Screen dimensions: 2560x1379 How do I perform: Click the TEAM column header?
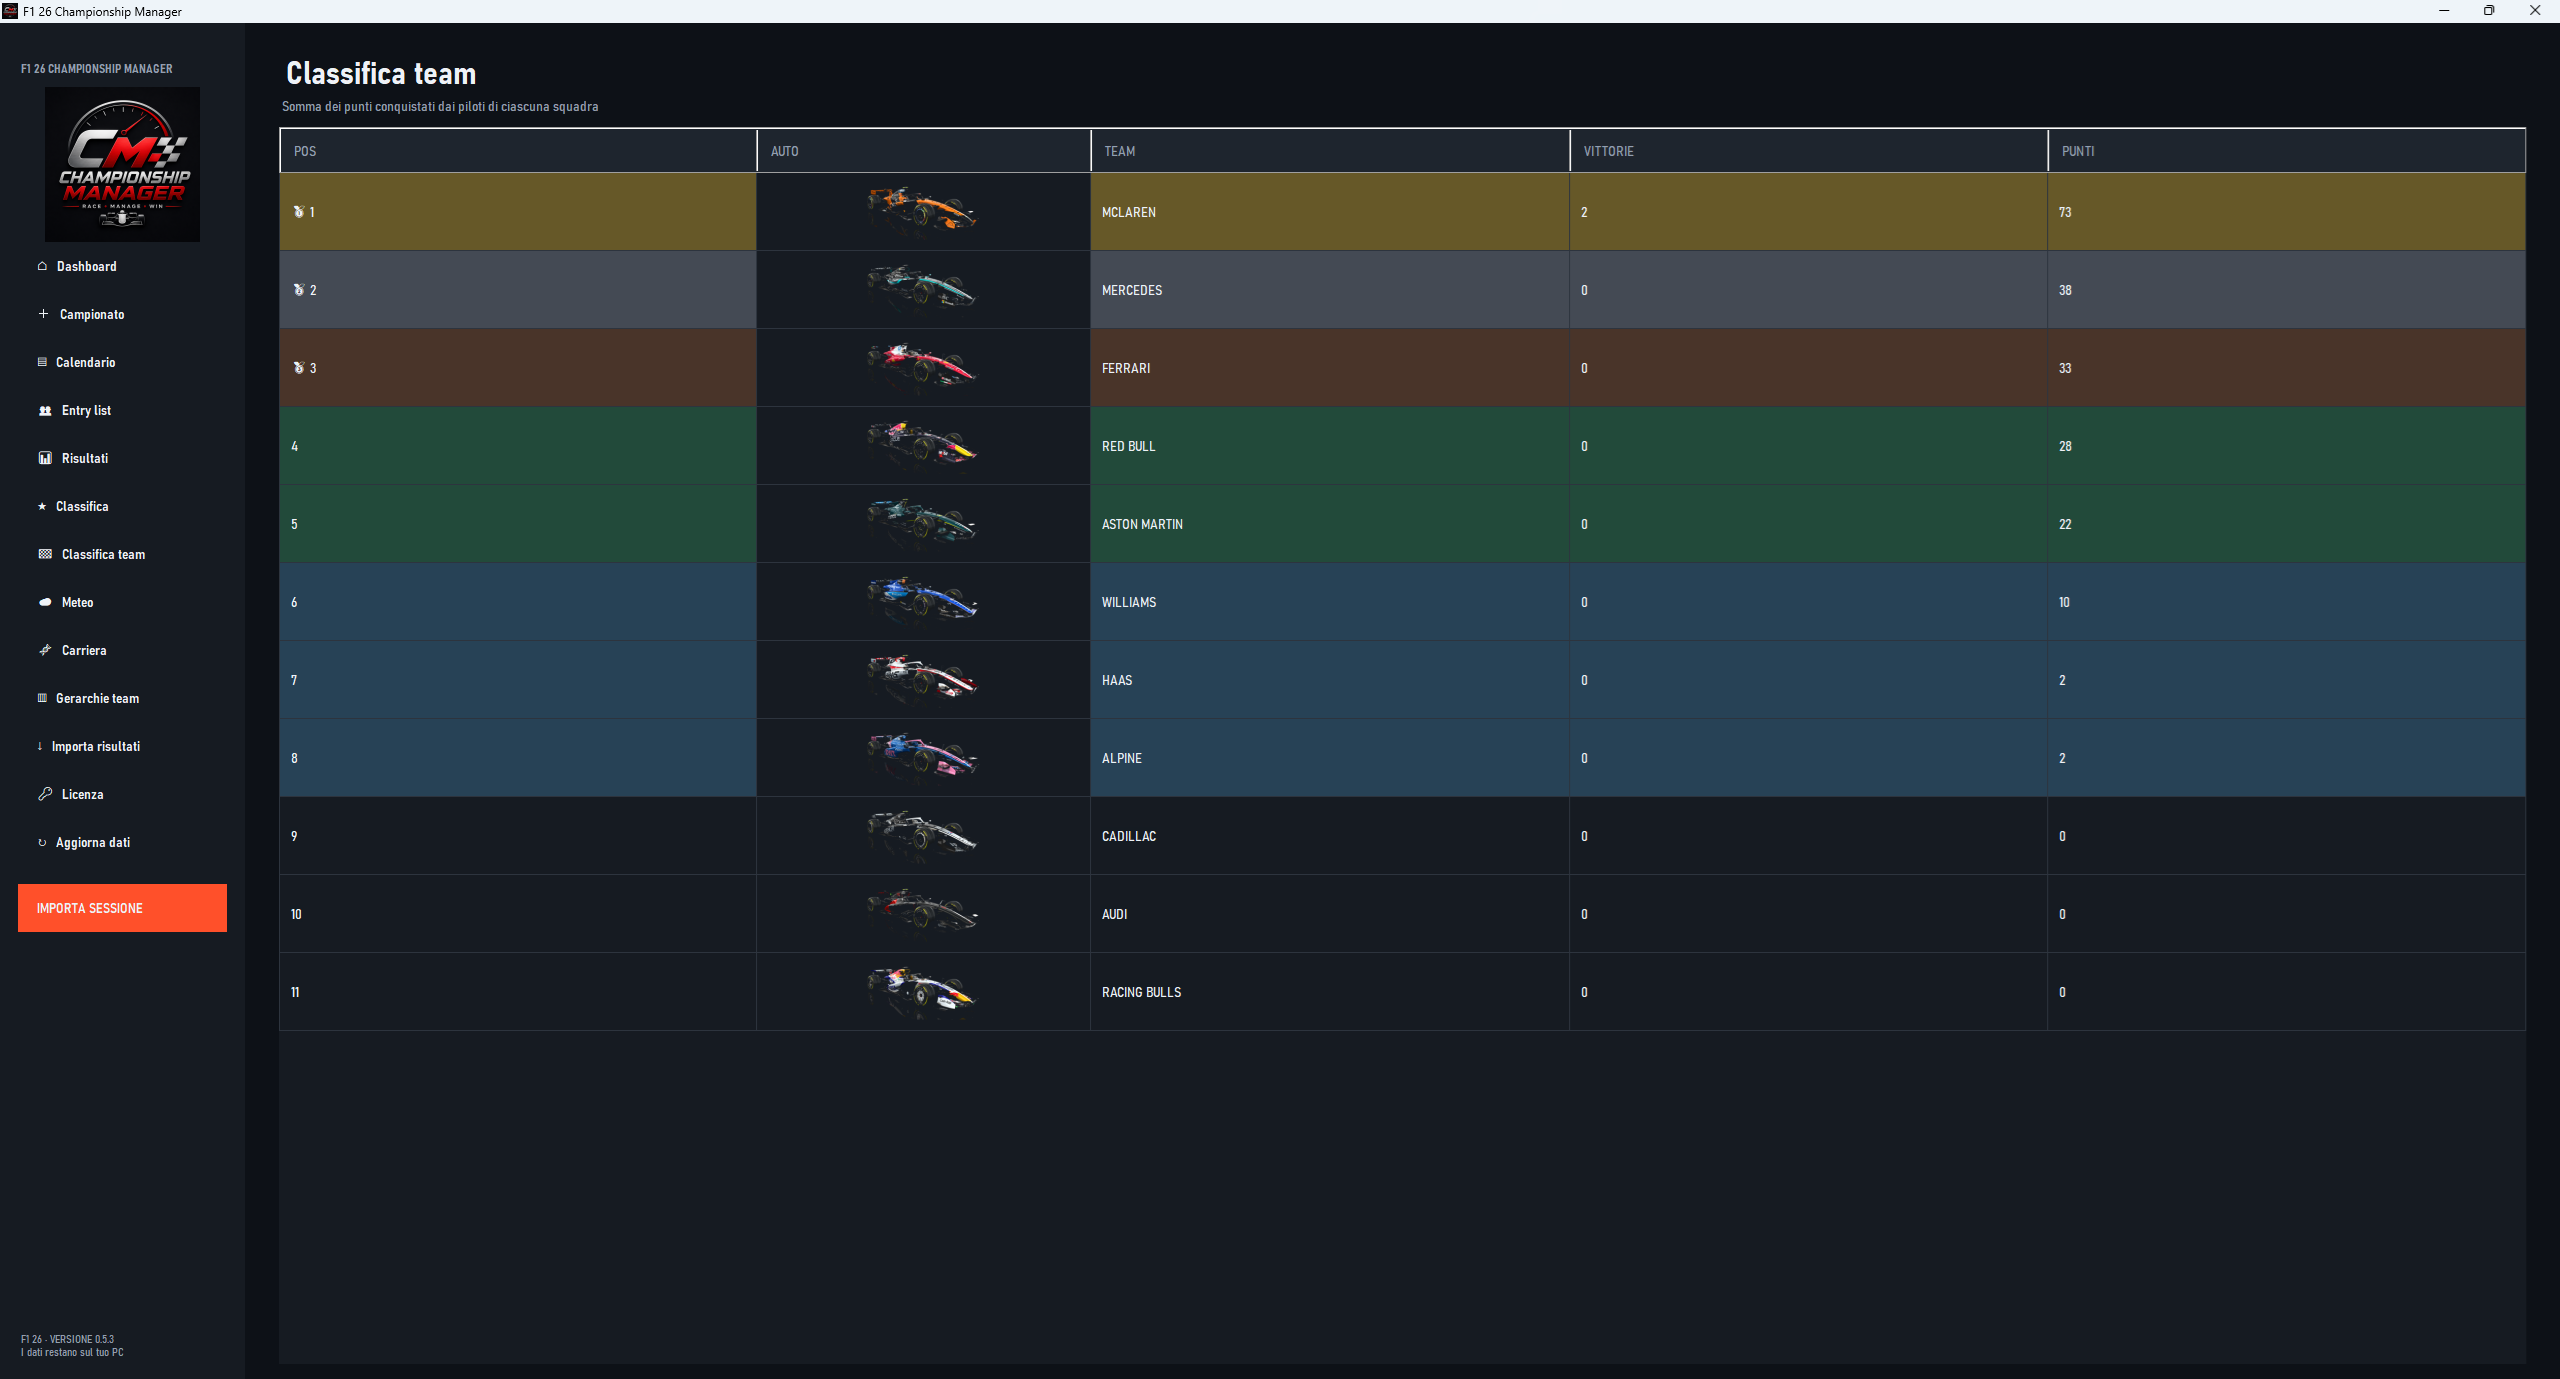1330,151
